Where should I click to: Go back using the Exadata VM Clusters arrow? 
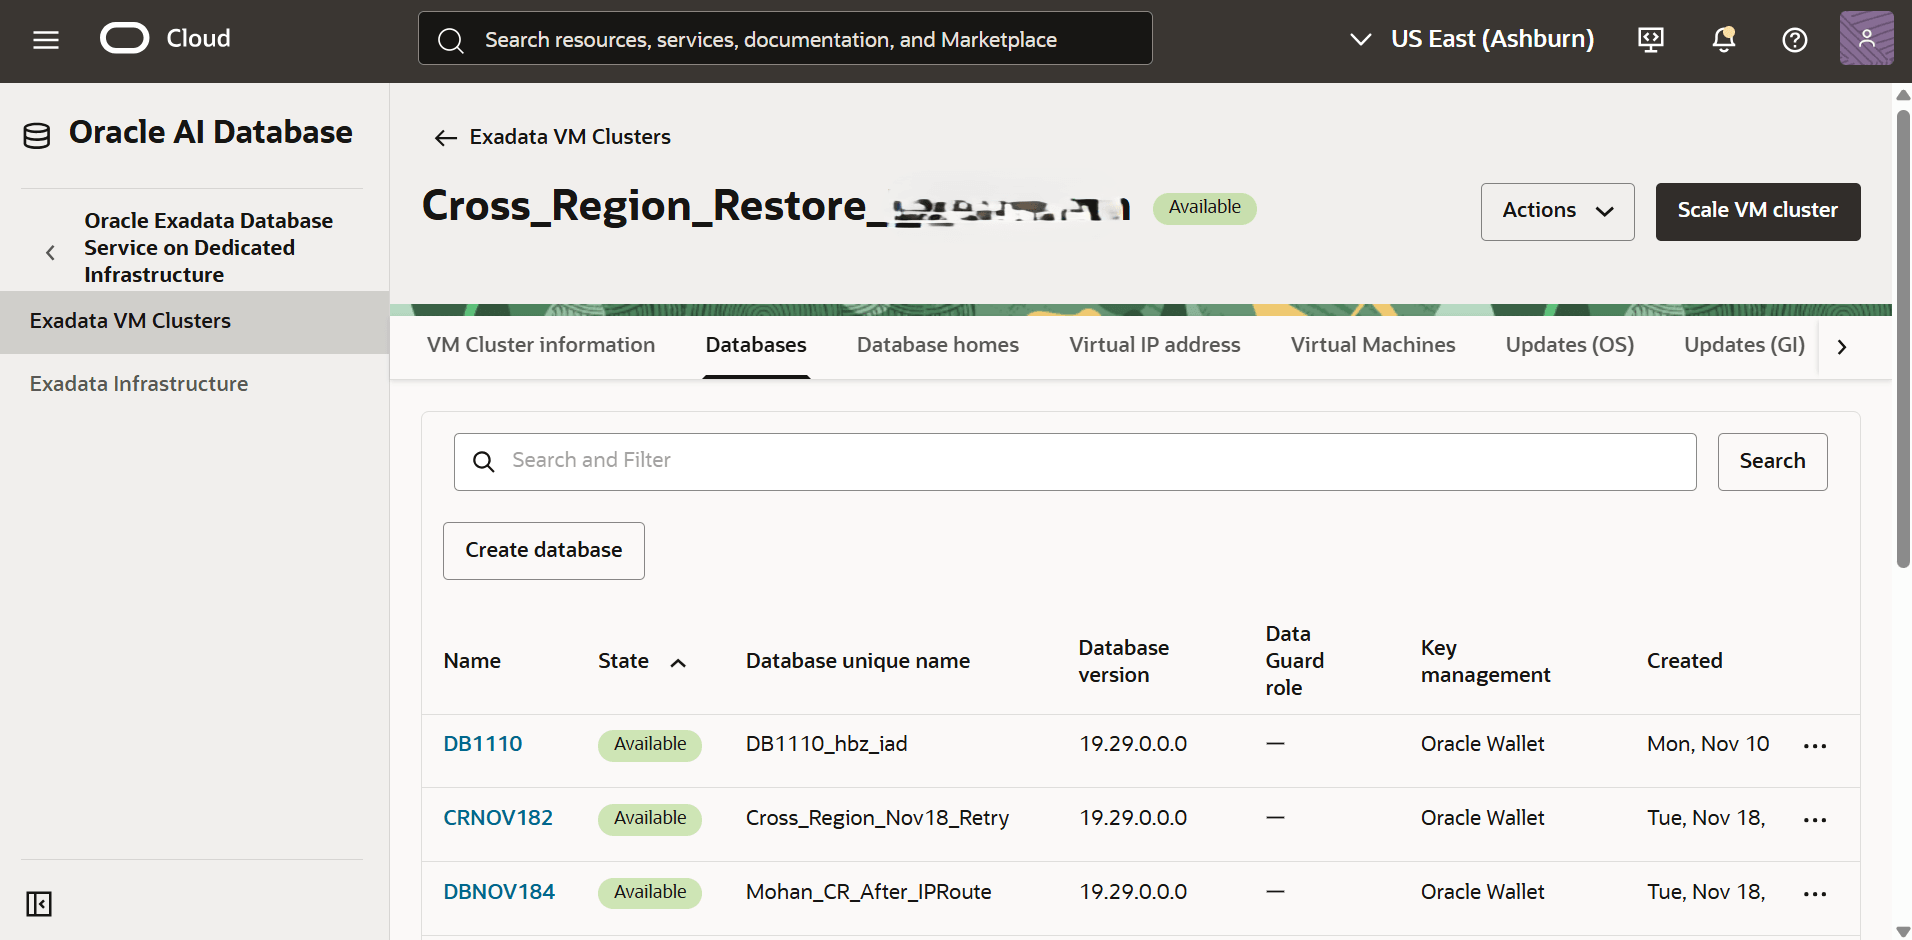coord(445,137)
